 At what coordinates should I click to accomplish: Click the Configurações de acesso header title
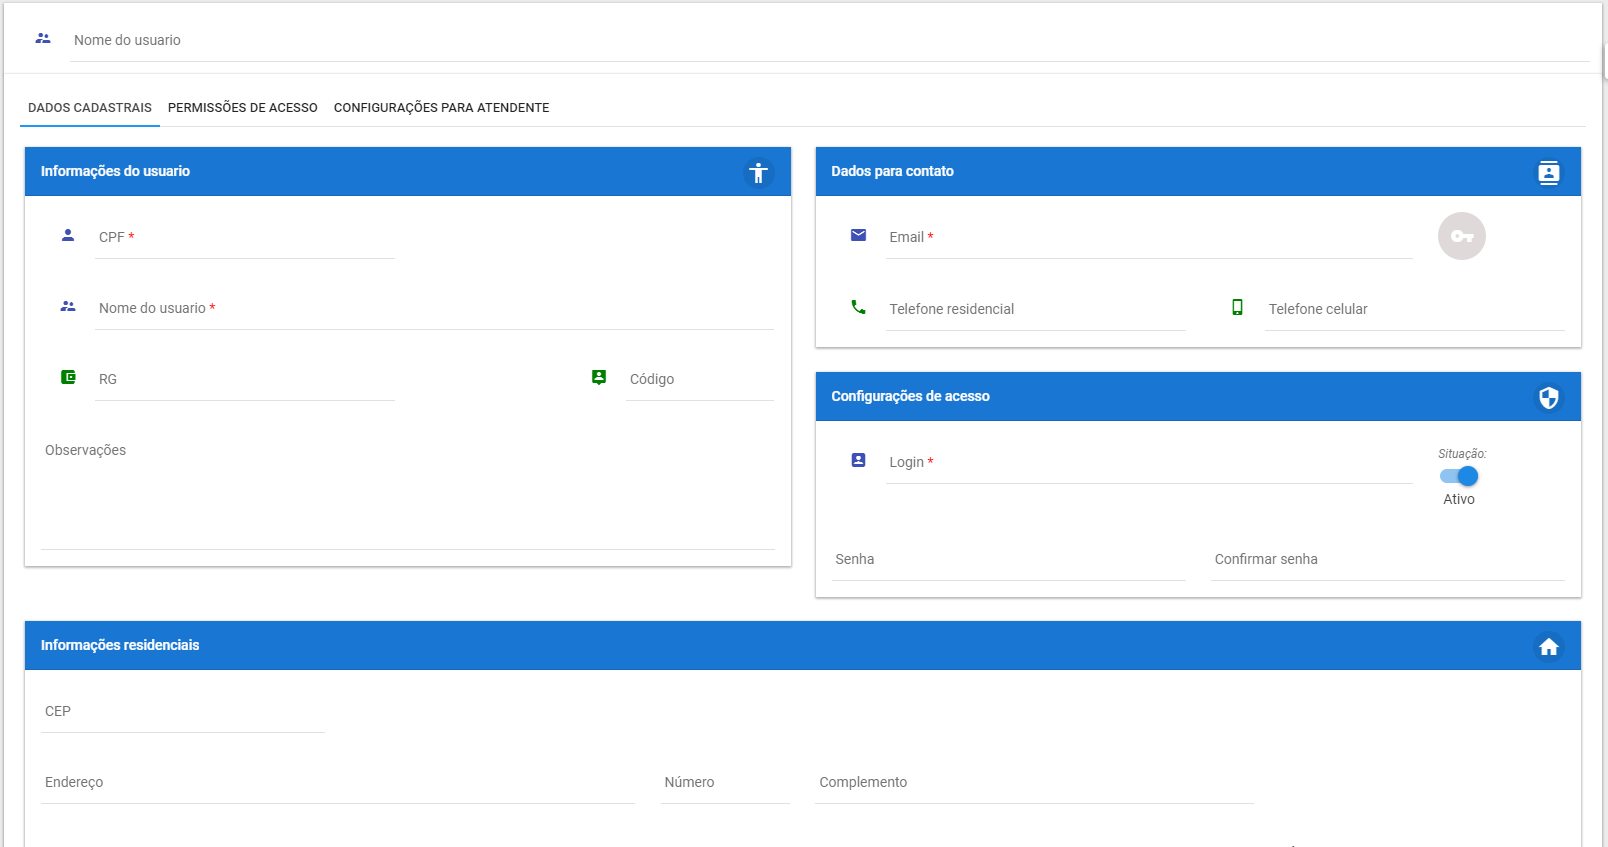pos(910,396)
